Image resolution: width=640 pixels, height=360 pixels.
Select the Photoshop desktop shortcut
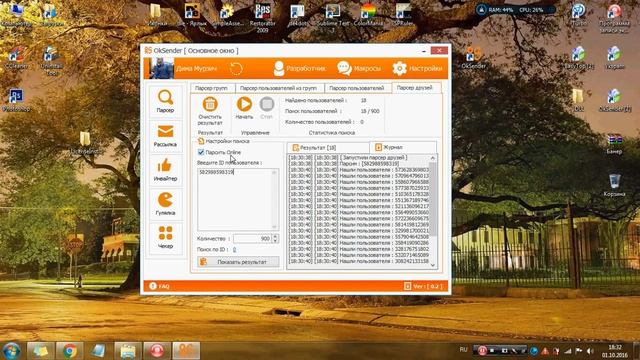click(16, 100)
